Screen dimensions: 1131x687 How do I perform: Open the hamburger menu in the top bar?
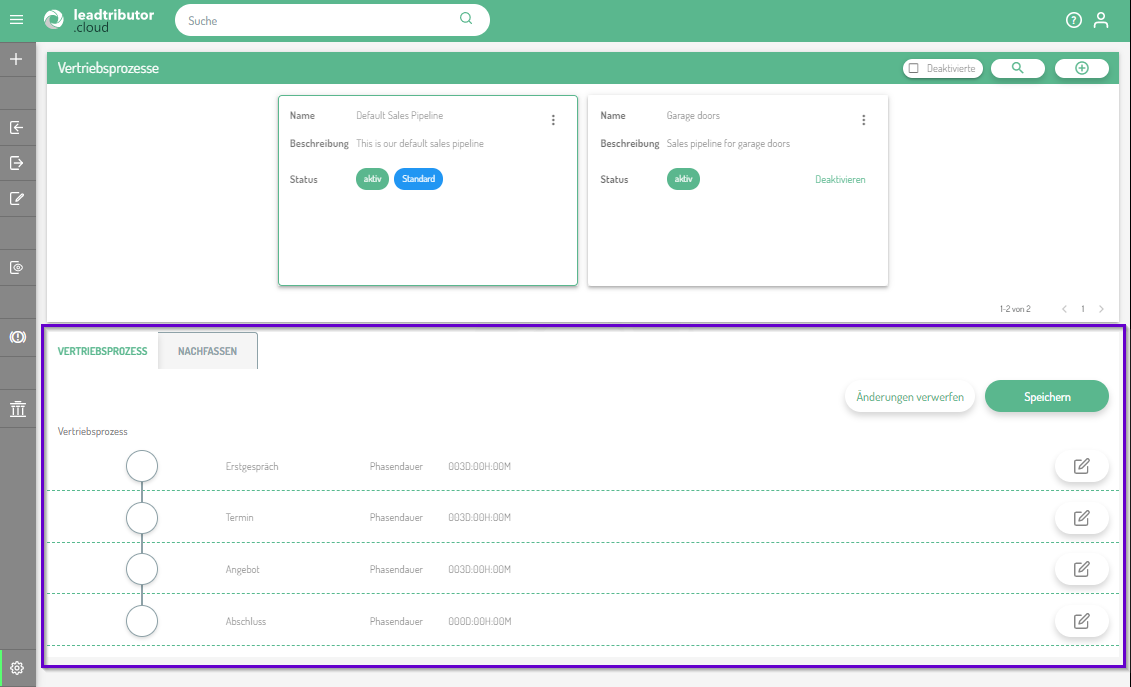point(16,20)
